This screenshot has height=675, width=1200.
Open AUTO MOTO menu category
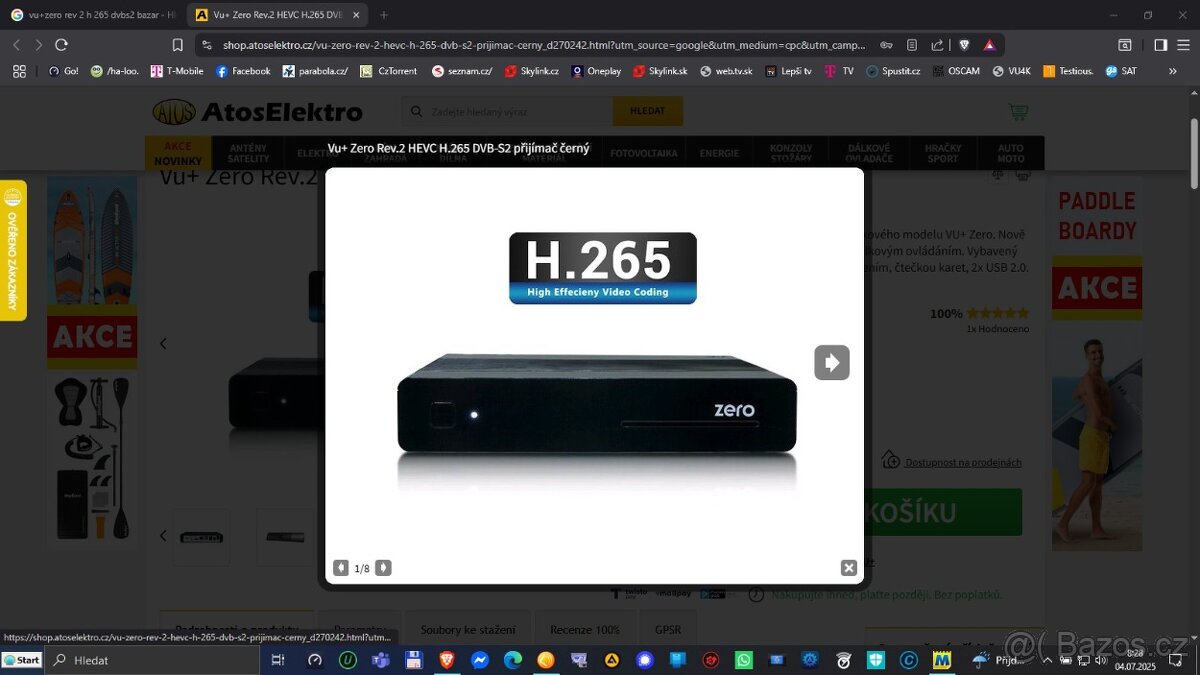click(x=1011, y=153)
